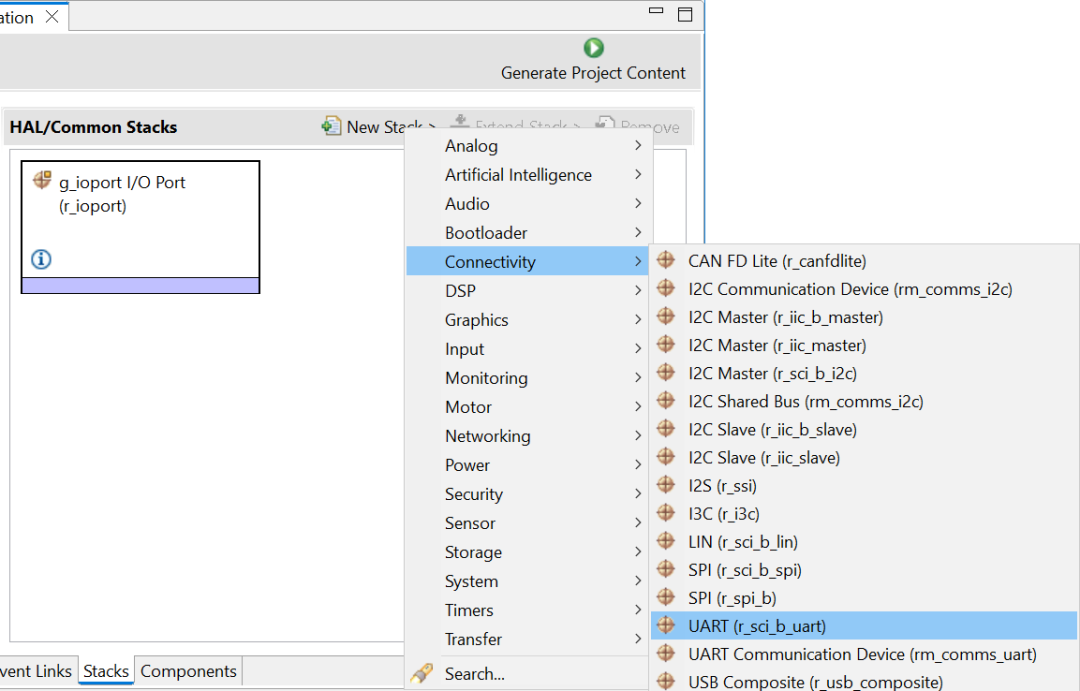1080x691 pixels.
Task: Click the I3C (r_i3c) module icon
Action: pos(667,513)
